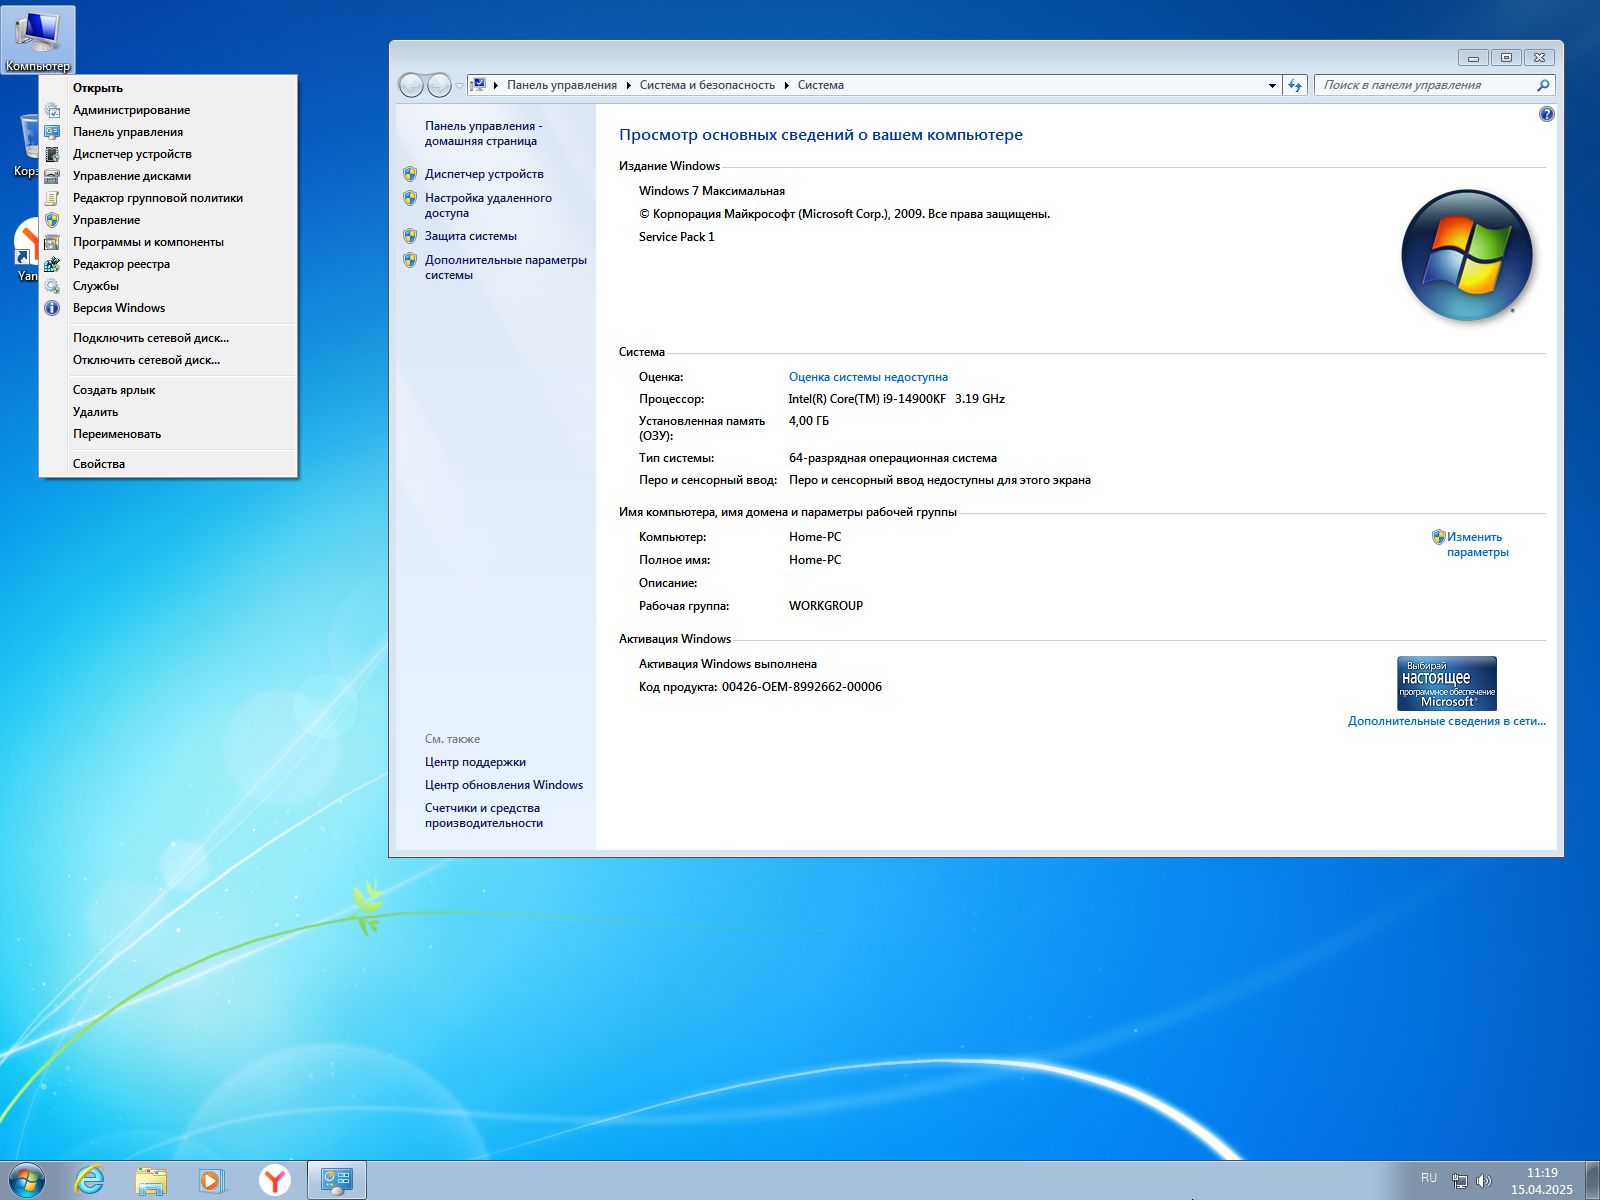Click shield icon beside Дополнительные параметры системы
This screenshot has width=1600, height=1200.
click(x=410, y=260)
